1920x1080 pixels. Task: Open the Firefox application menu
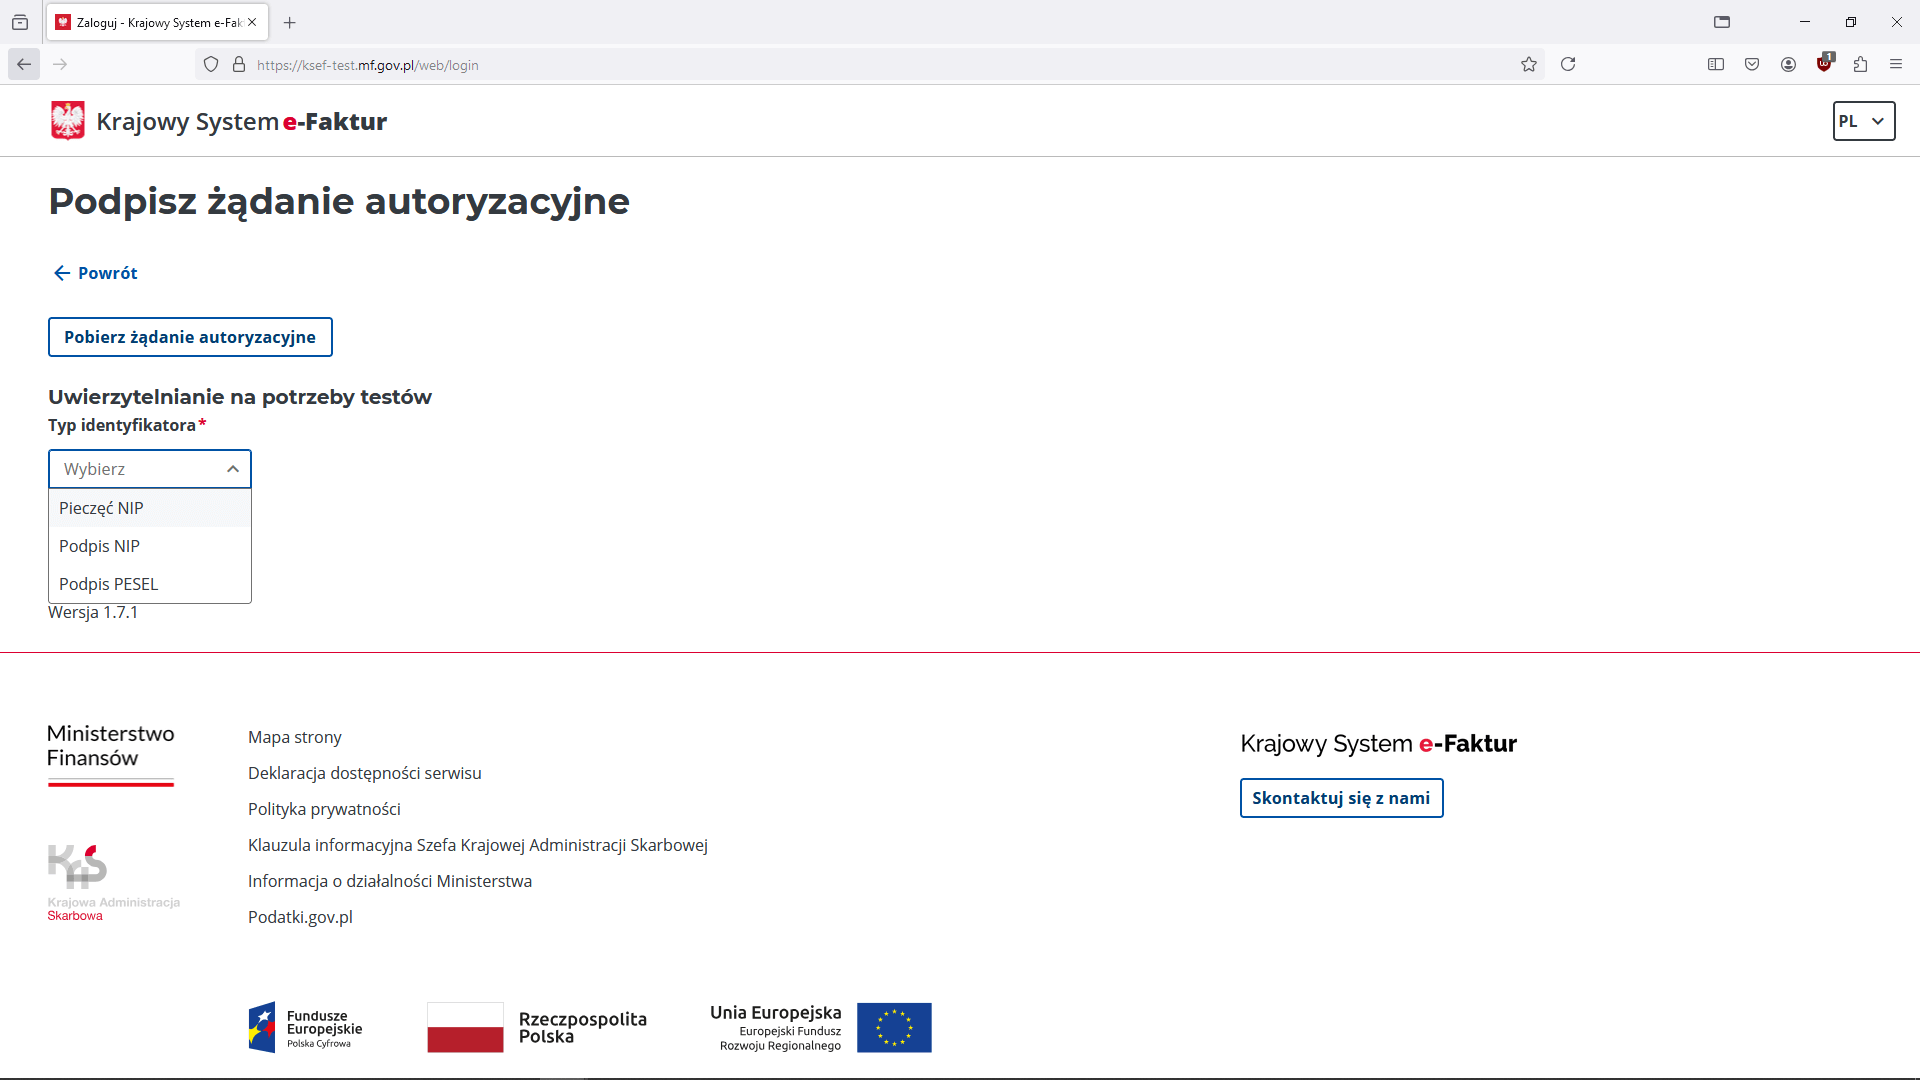[x=1897, y=64]
